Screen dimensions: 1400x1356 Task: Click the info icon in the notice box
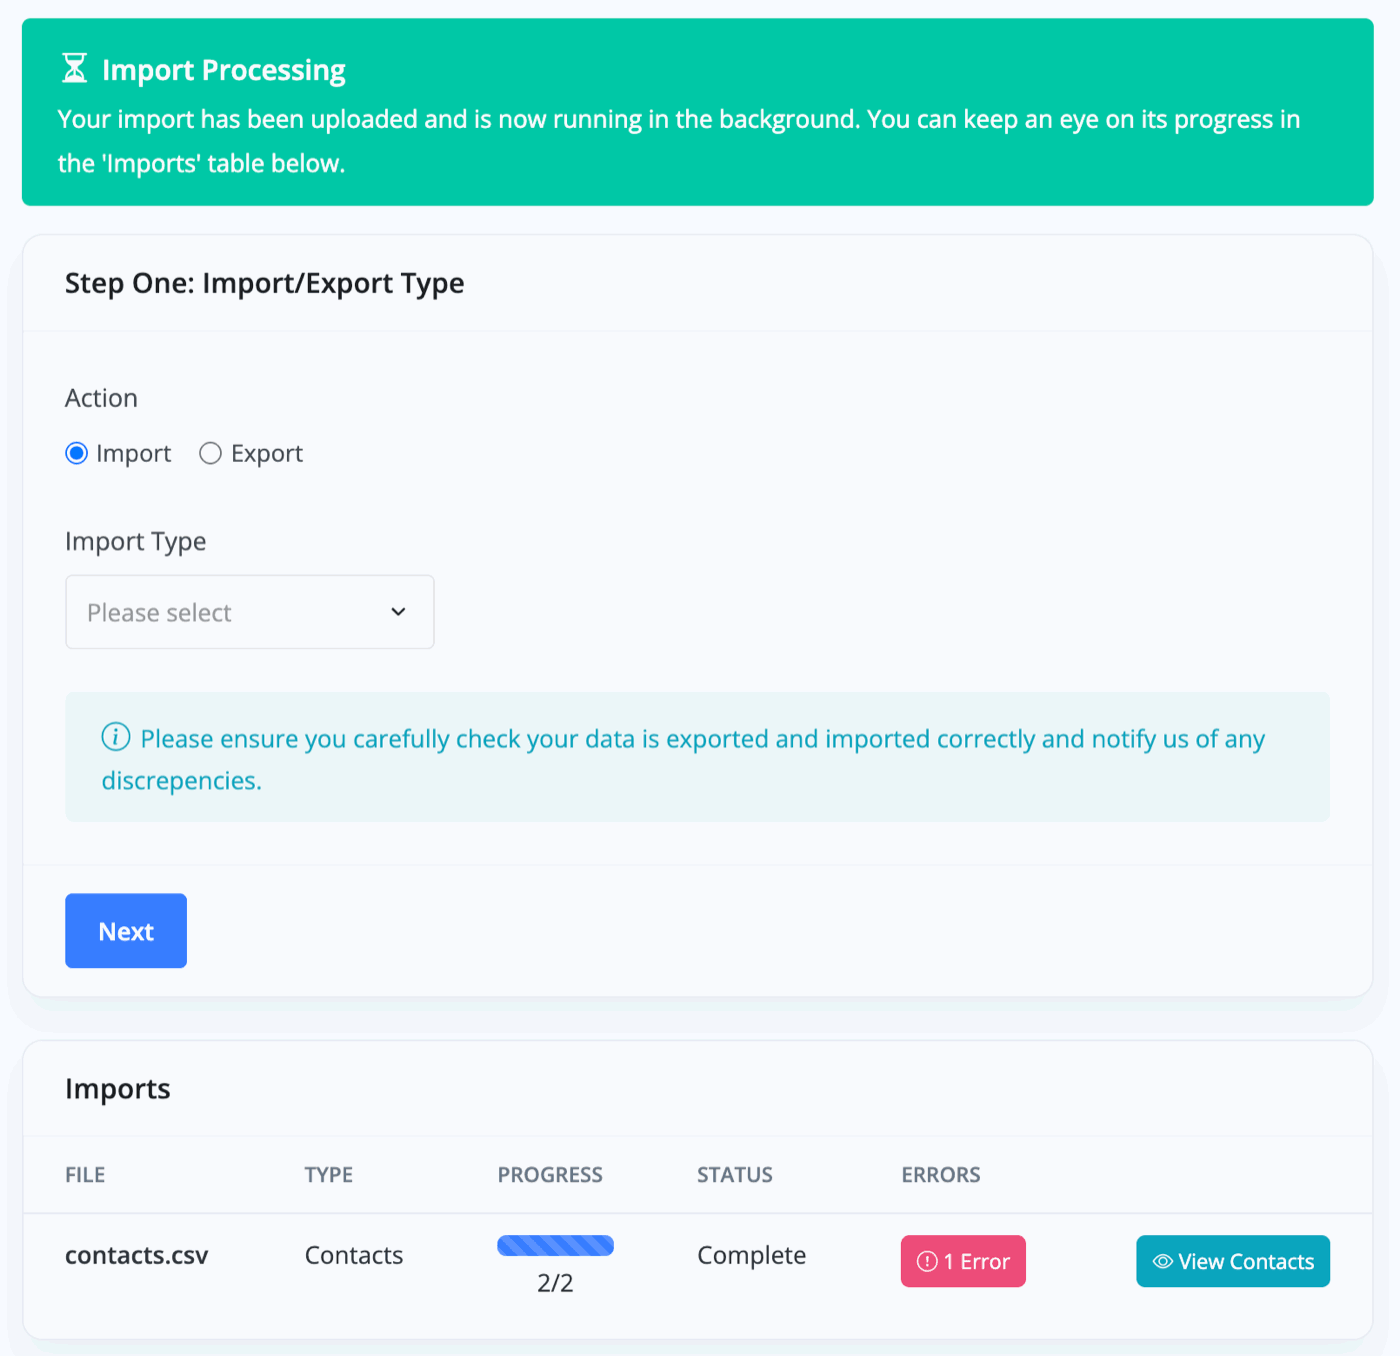point(116,737)
